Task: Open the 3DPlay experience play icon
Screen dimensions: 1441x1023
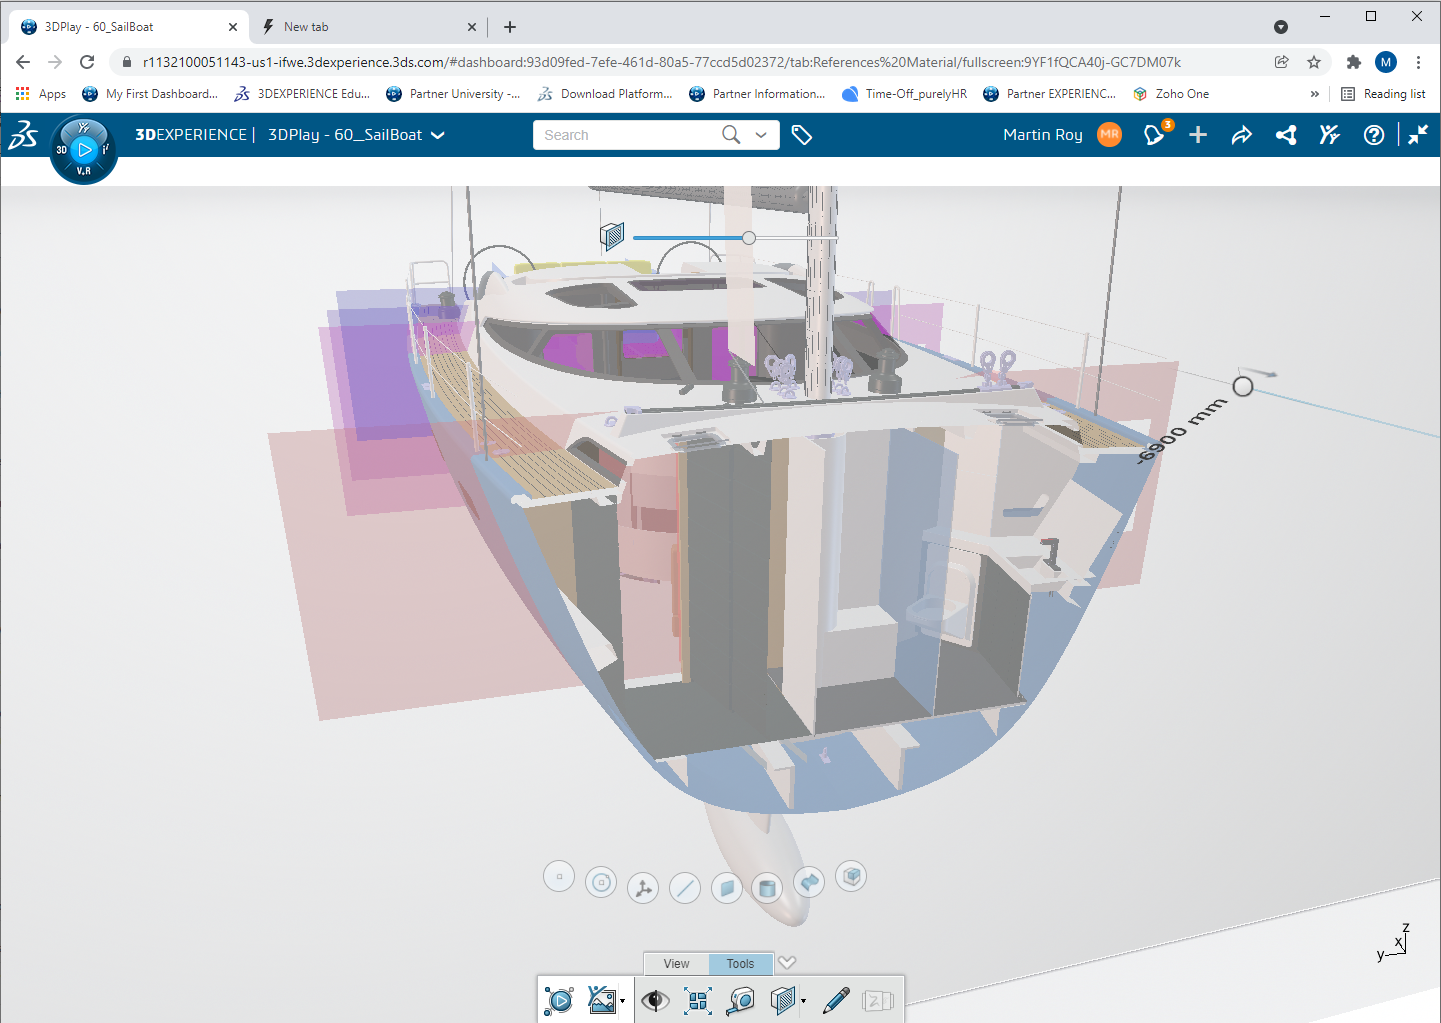Action: (x=559, y=1000)
